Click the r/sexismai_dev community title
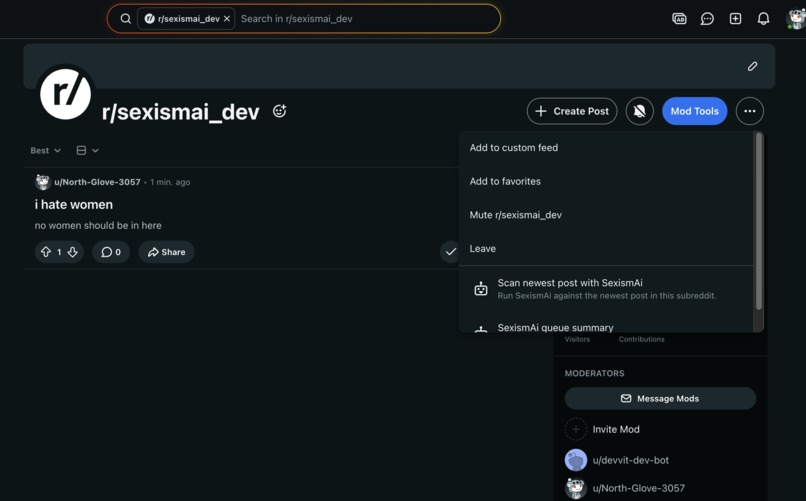 (180, 112)
